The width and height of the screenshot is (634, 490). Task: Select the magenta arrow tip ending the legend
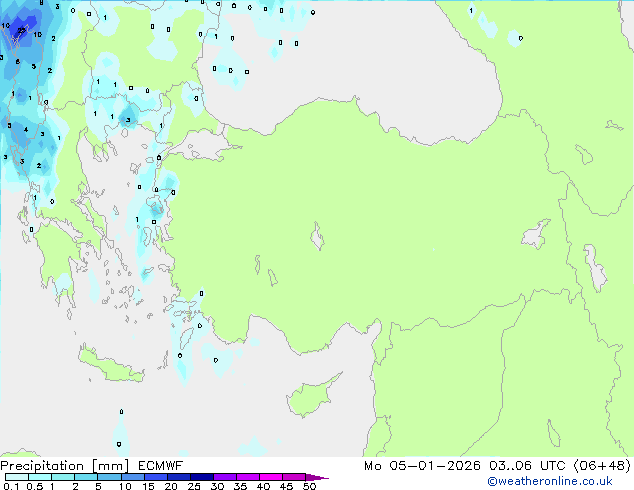click(322, 478)
